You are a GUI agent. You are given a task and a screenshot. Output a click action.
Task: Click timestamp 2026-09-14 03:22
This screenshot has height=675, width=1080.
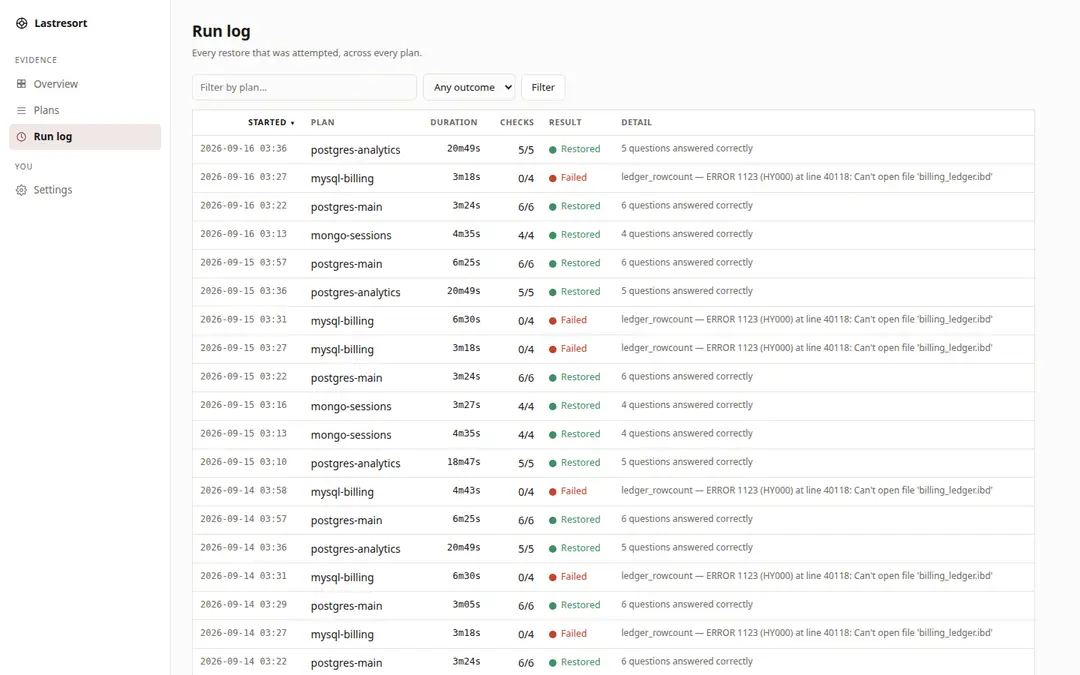tap(243, 661)
